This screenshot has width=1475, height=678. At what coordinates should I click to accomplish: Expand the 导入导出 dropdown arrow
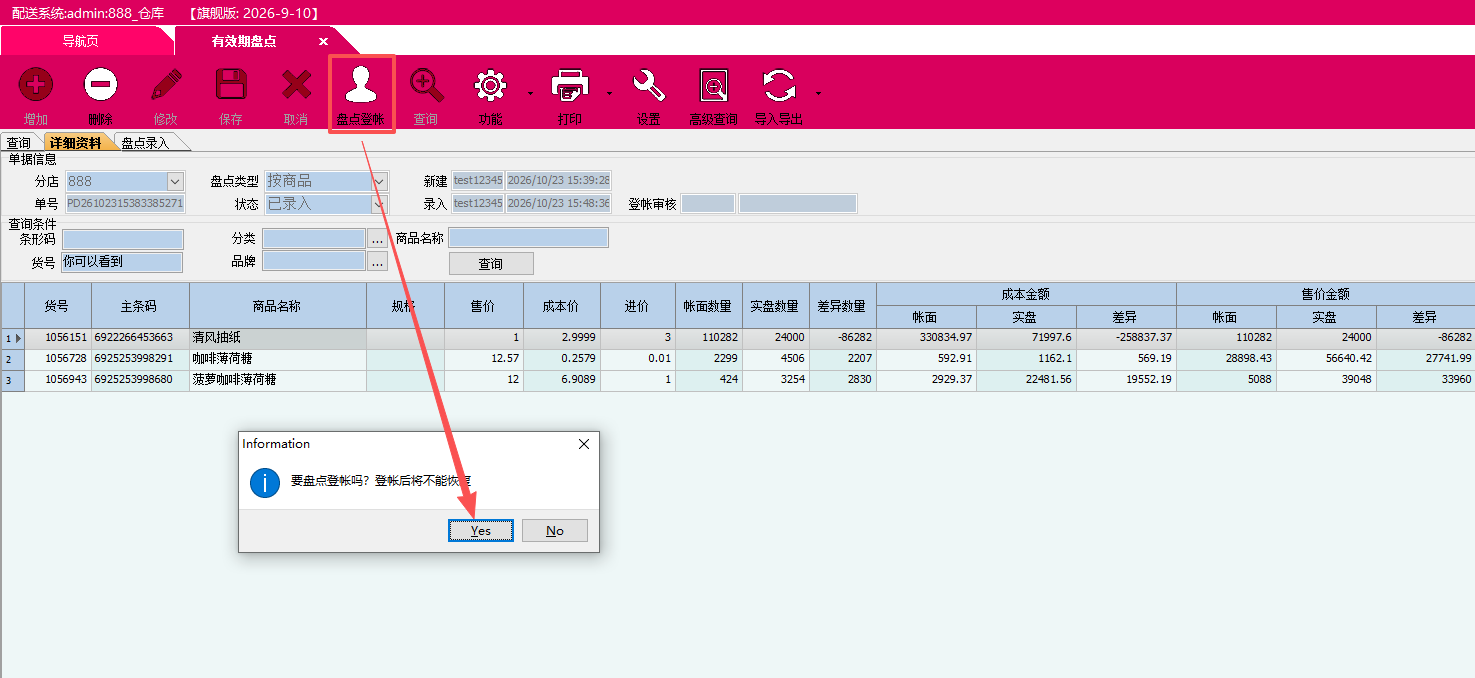(818, 93)
